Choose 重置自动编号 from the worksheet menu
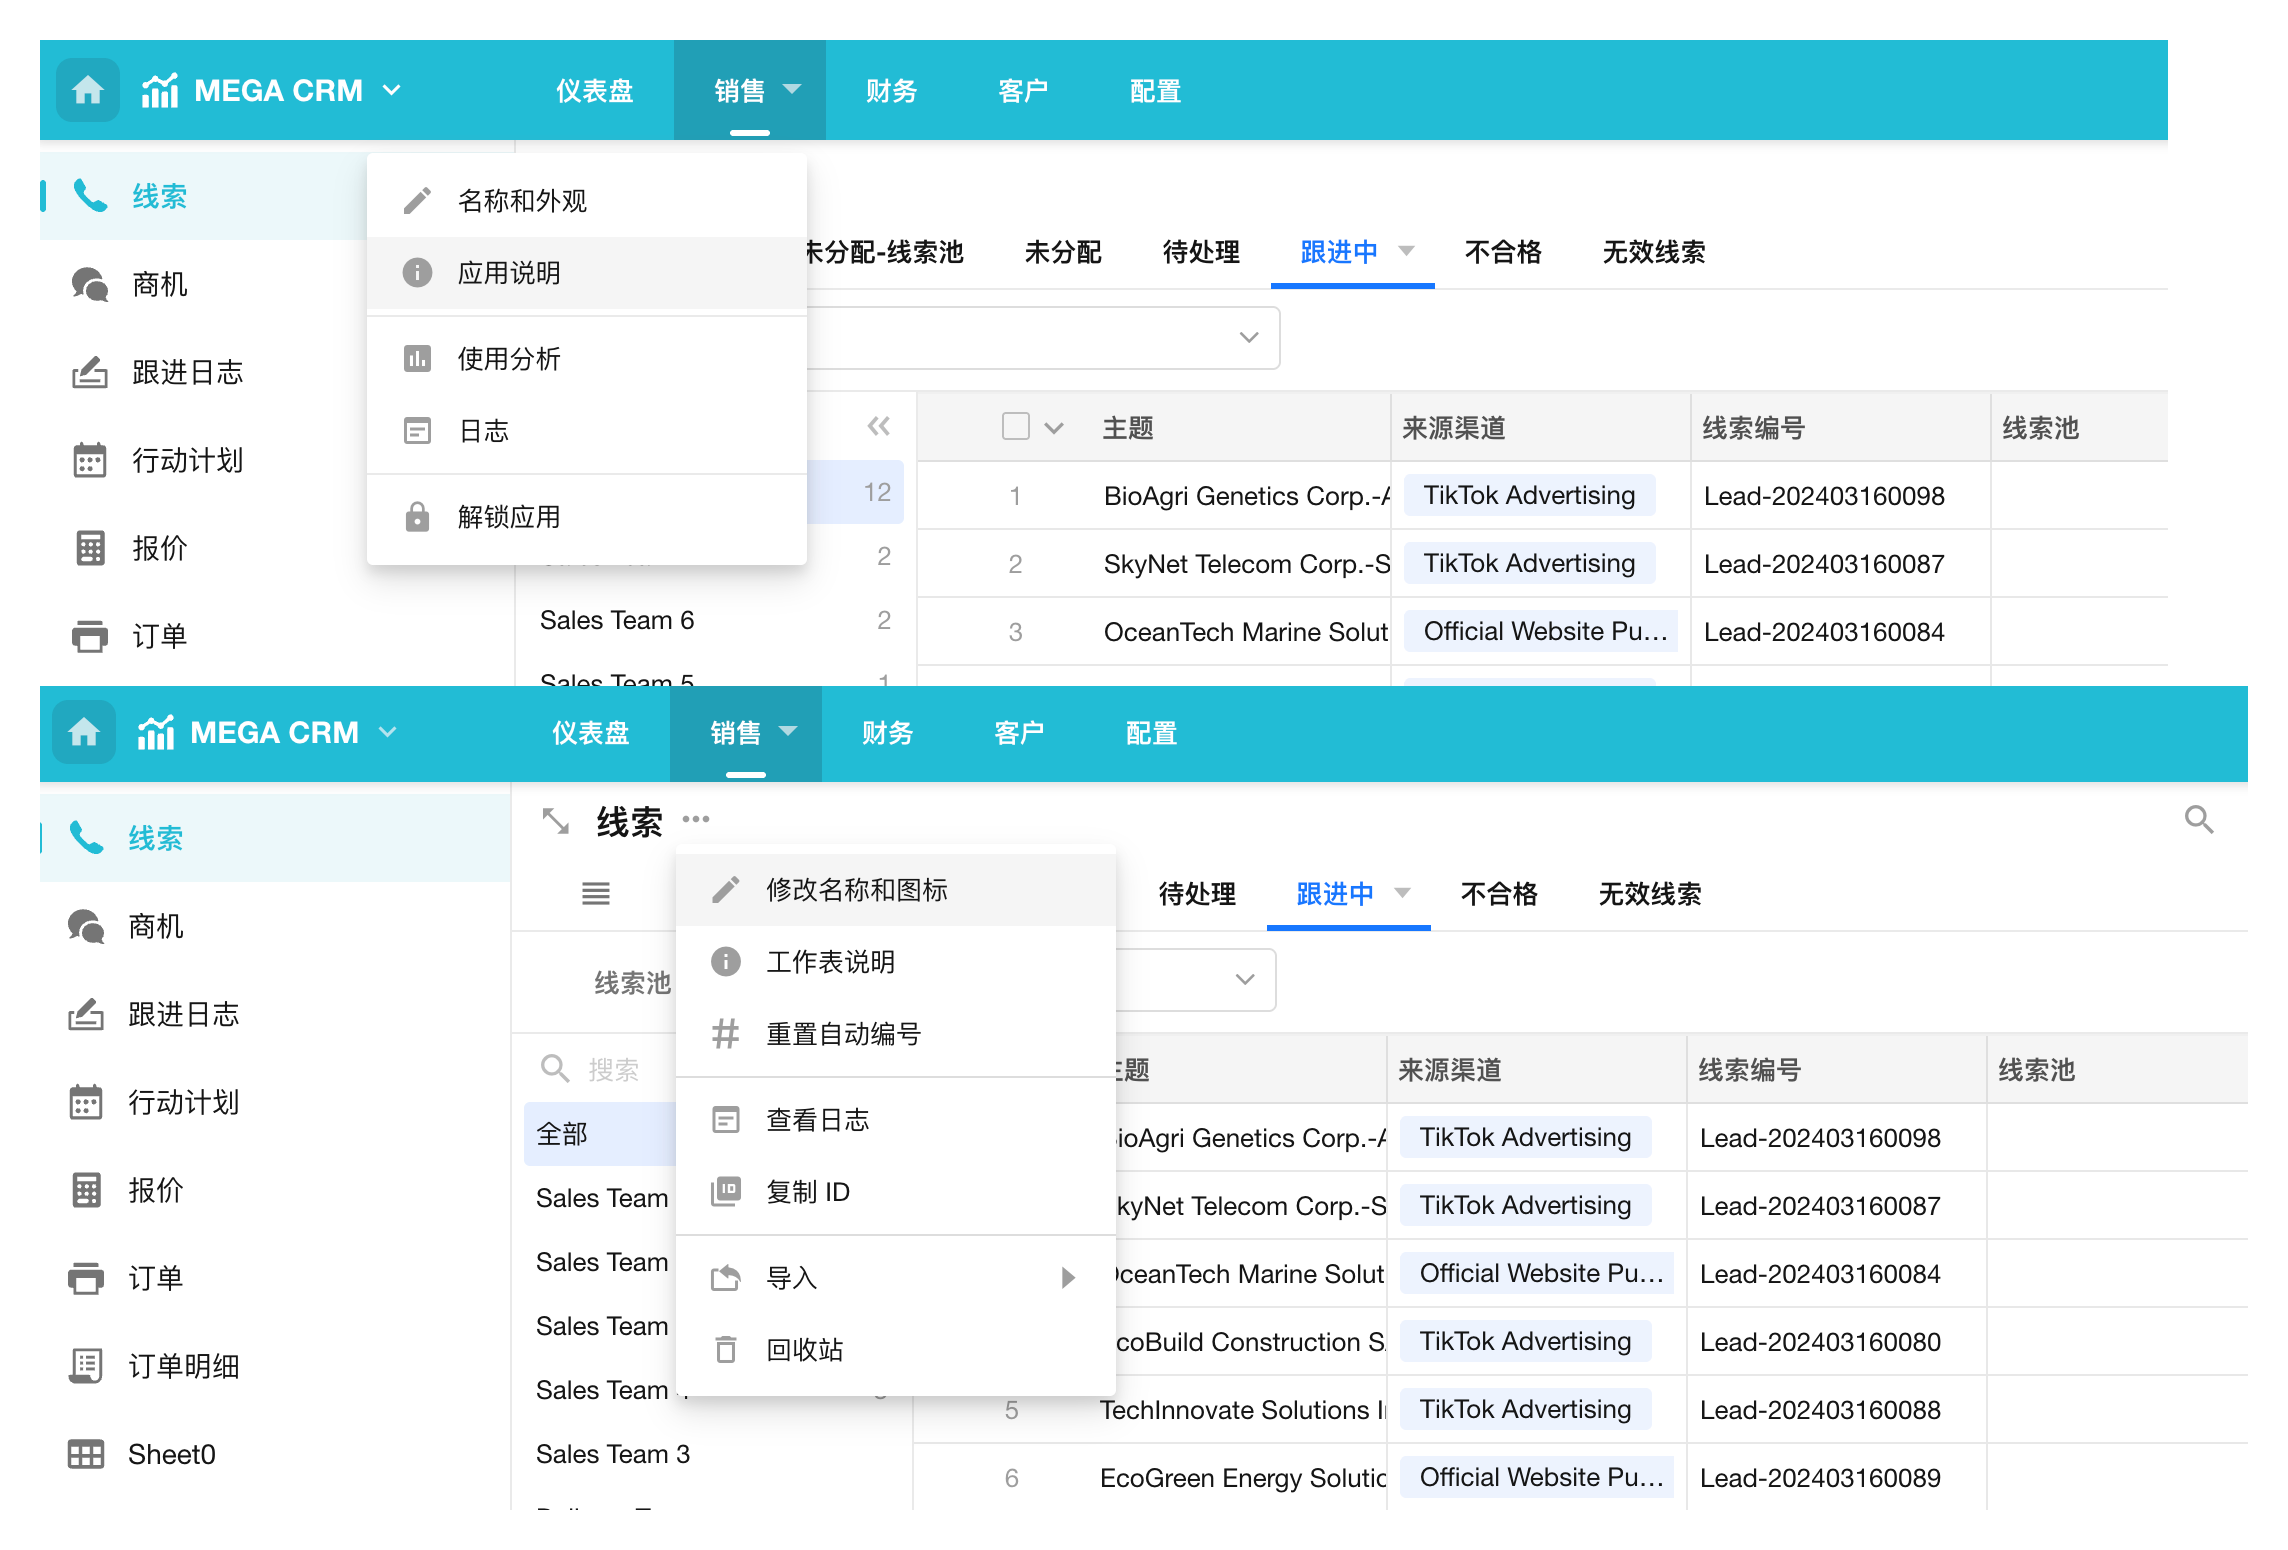This screenshot has height=1550, width=2288. click(843, 1033)
